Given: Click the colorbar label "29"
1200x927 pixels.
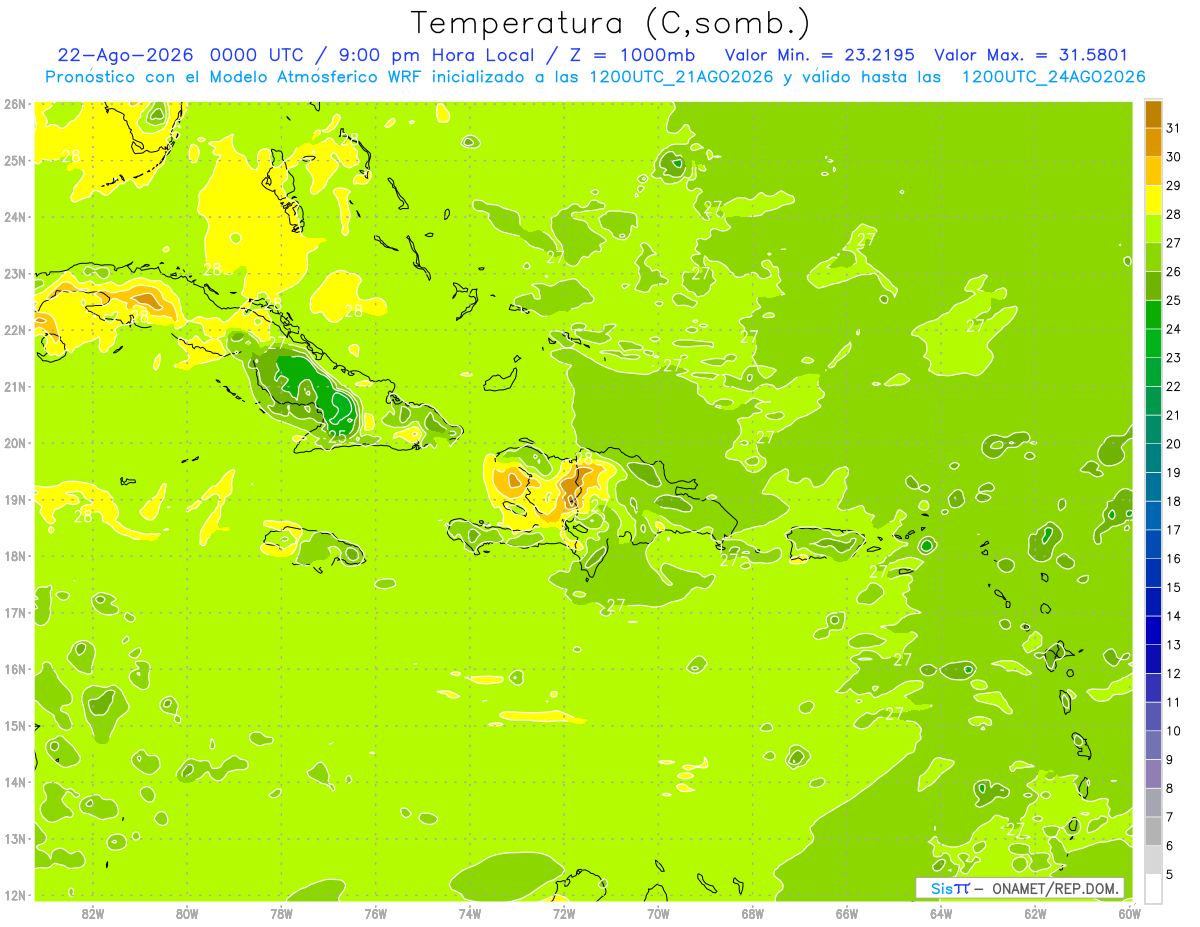Looking at the screenshot, I should coord(1174,186).
